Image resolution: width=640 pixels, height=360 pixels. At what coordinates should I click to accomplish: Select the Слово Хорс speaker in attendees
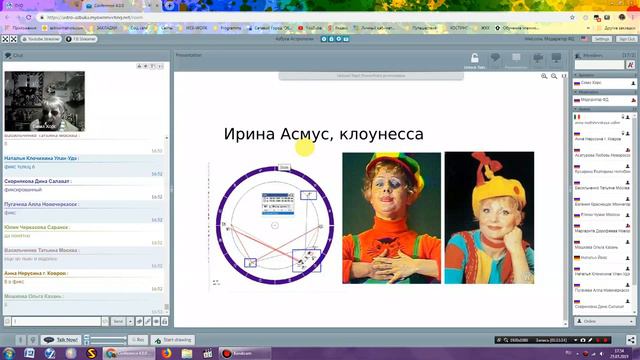point(604,83)
